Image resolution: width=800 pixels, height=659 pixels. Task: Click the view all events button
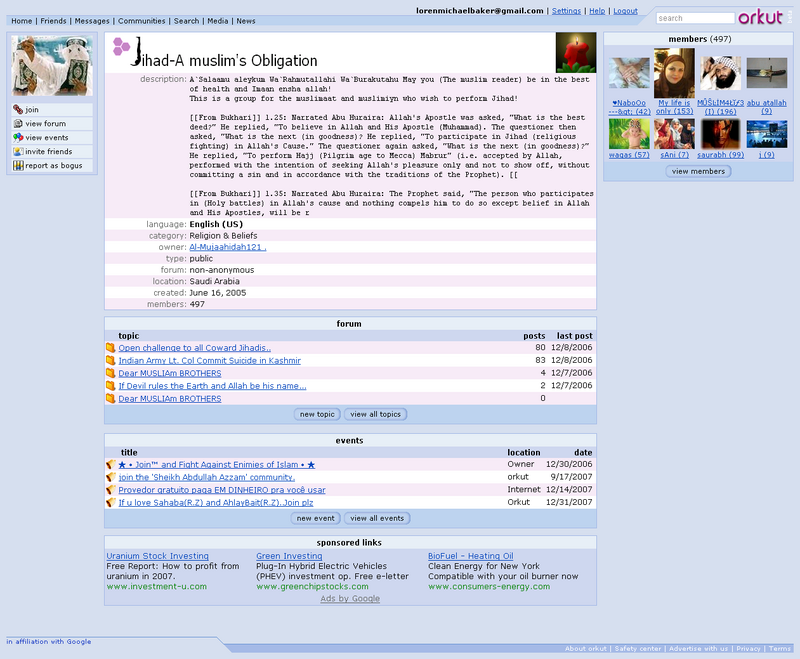(377, 518)
